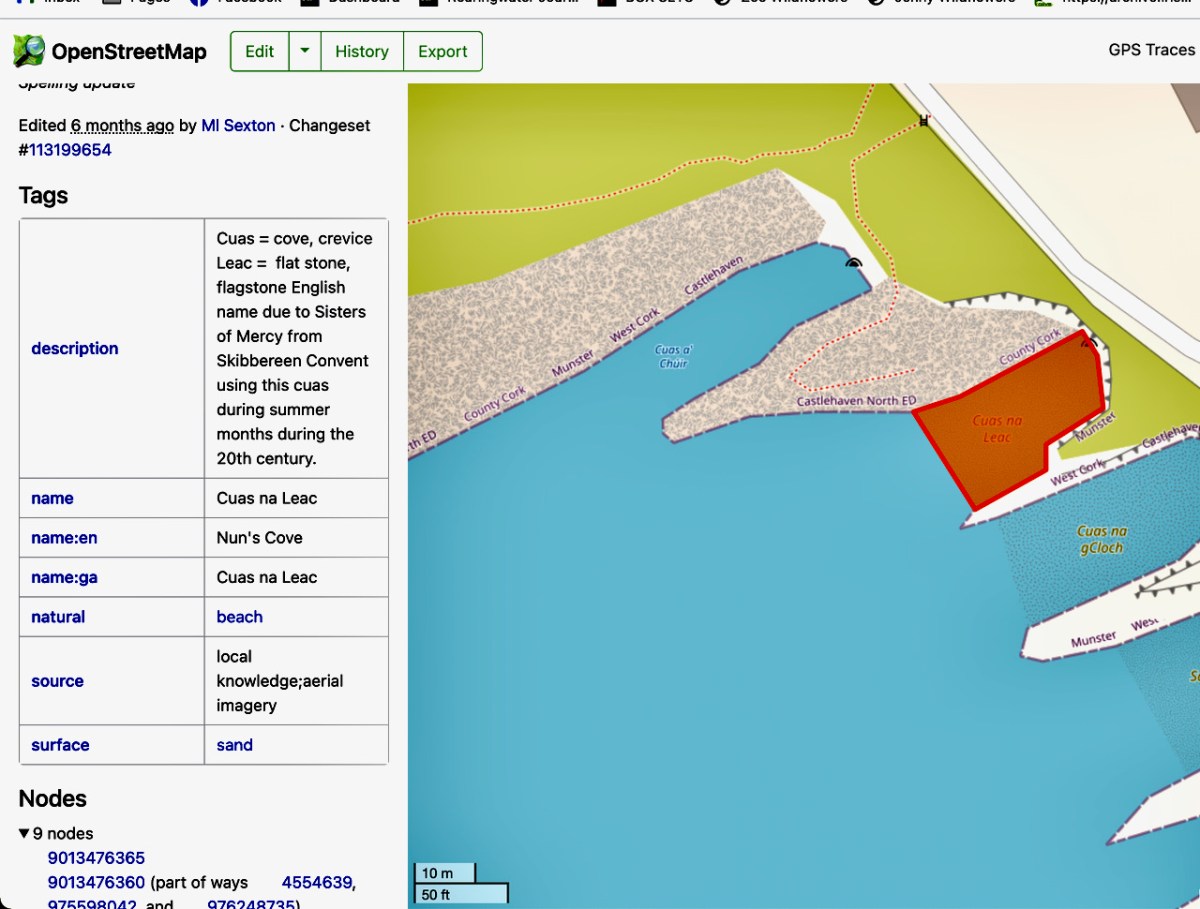Screen dimensions: 1200x909
Task: Click the Edit button
Action: [259, 51]
